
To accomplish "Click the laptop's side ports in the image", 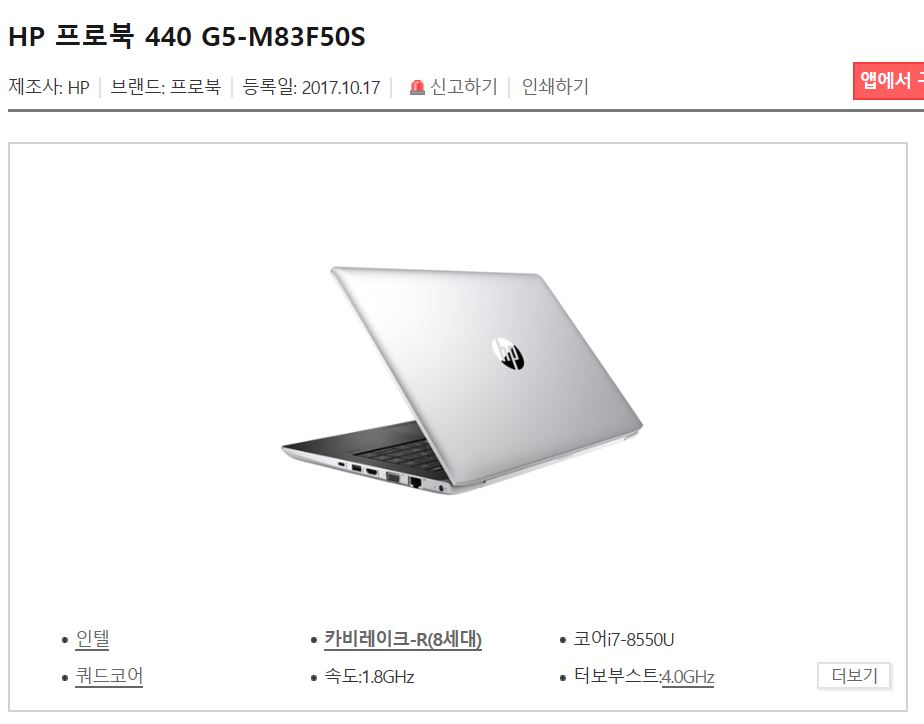I will click(x=392, y=476).
